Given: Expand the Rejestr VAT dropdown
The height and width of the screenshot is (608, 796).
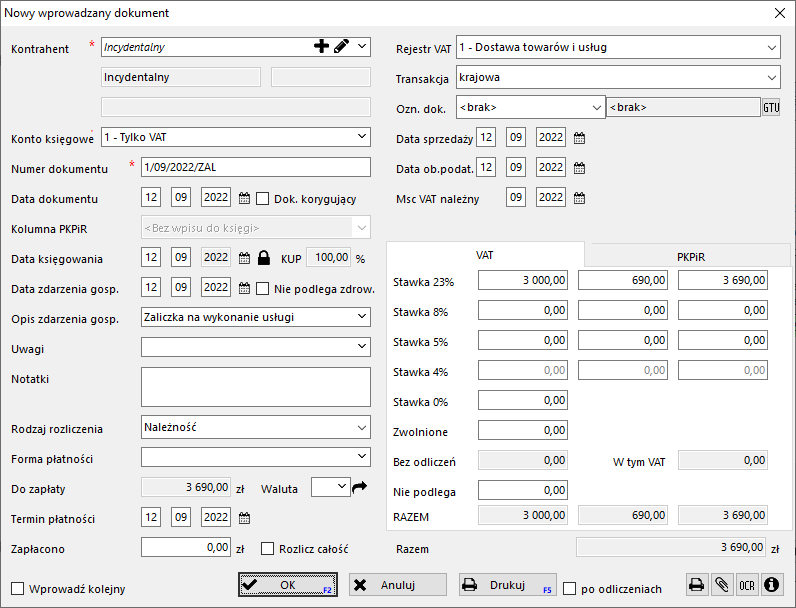Looking at the screenshot, I should tap(771, 47).
